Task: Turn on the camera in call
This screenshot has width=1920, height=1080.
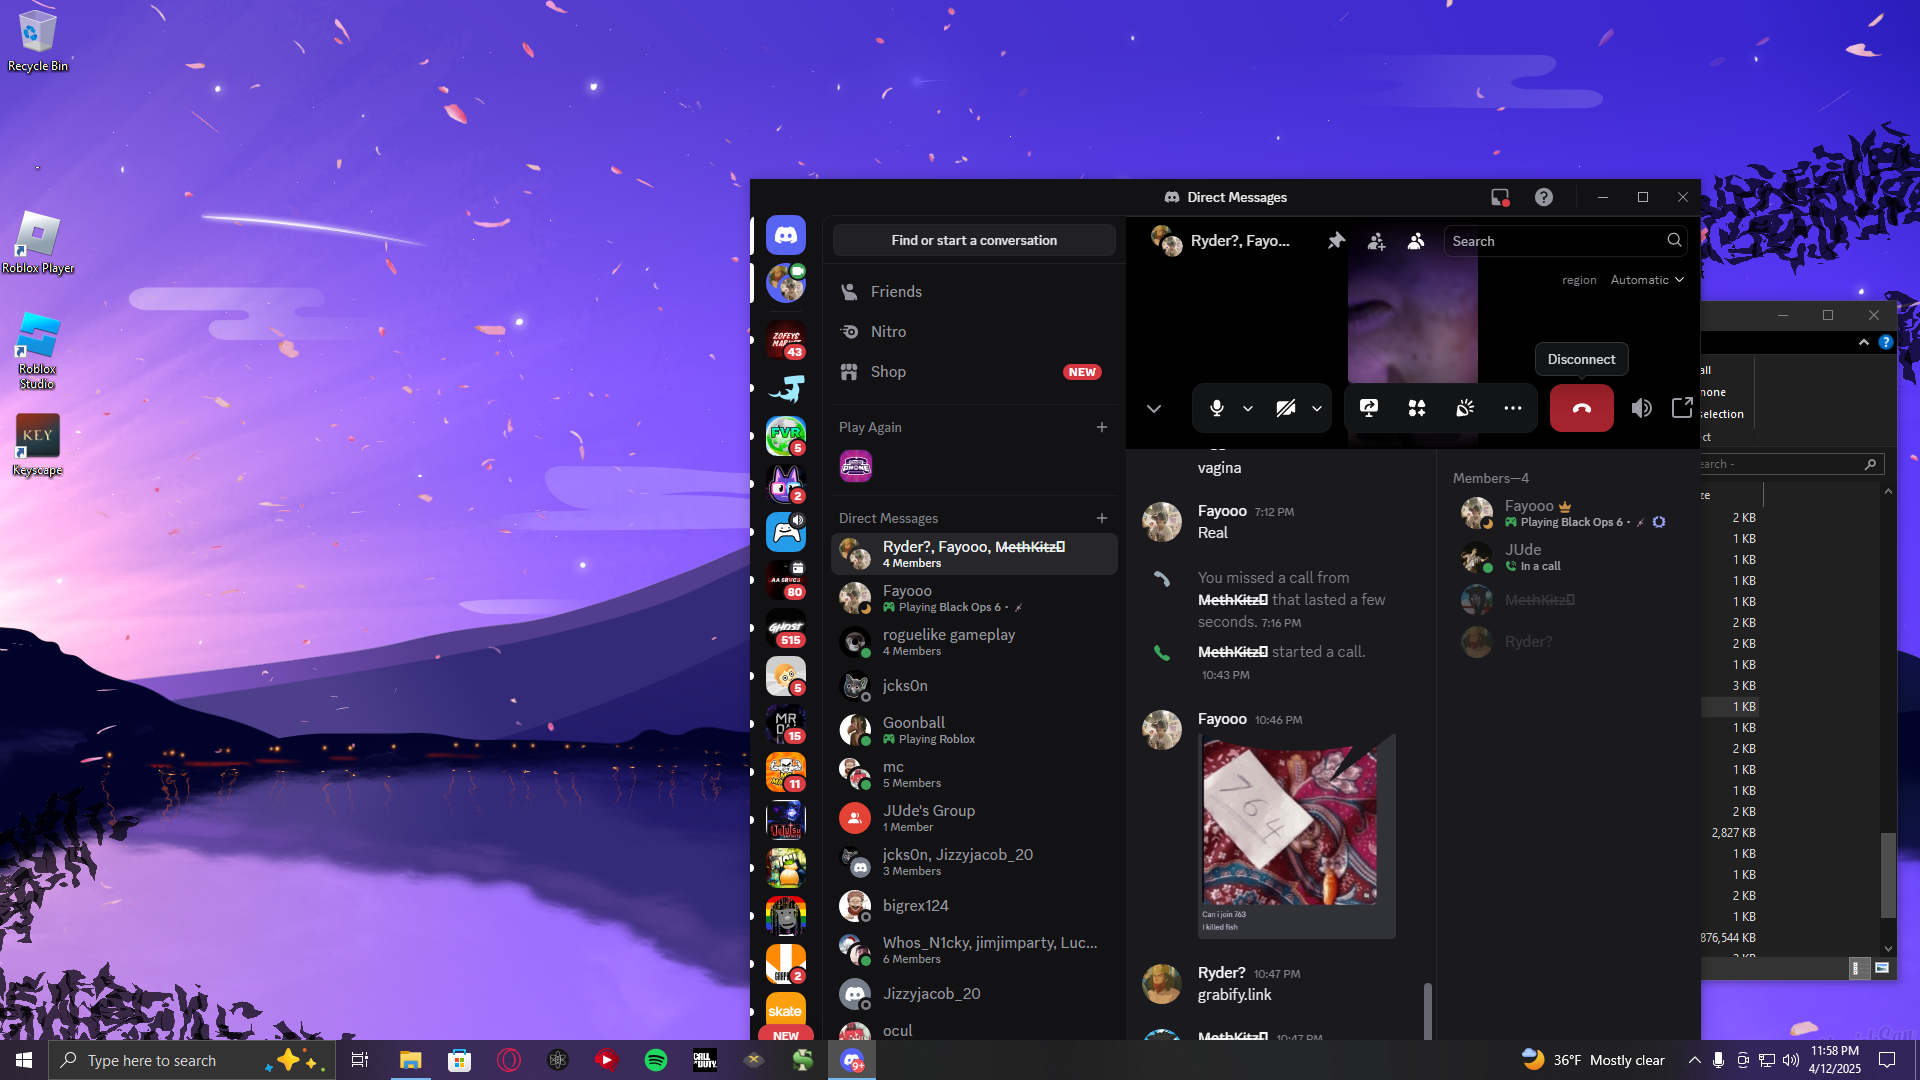Action: click(x=1286, y=408)
